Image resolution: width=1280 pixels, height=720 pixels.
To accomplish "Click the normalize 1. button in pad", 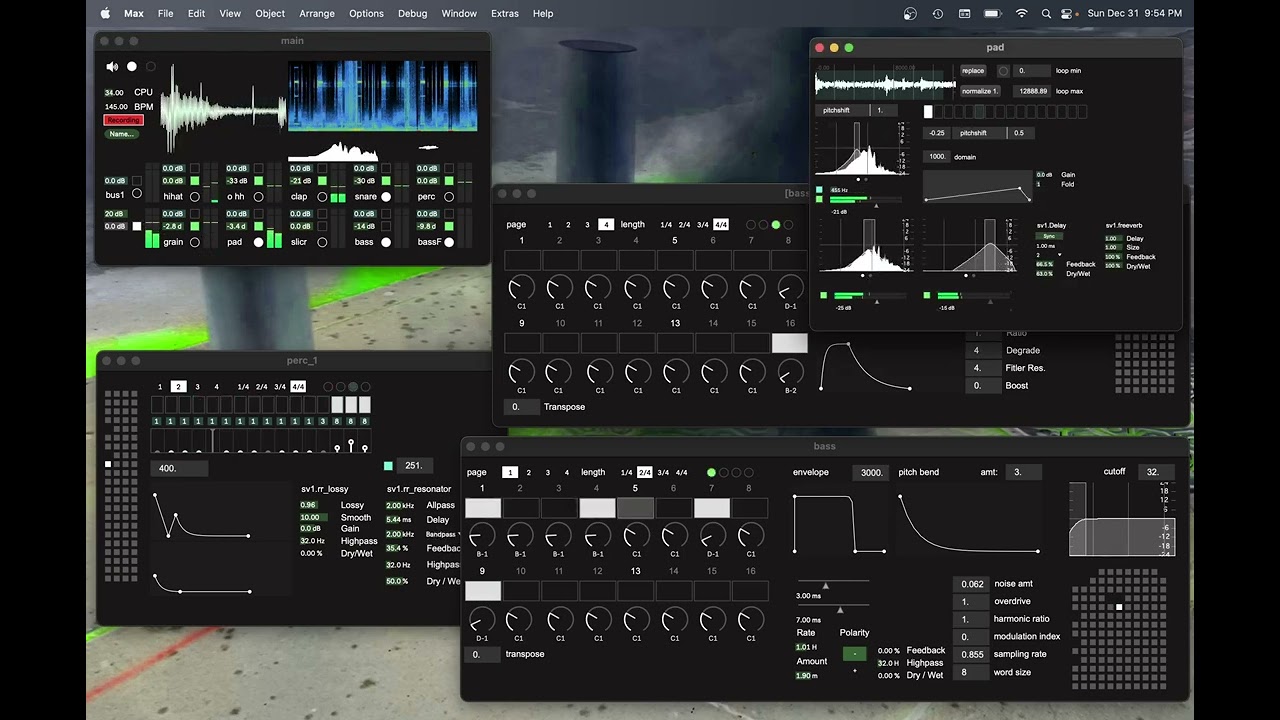I will pyautogui.click(x=981, y=91).
